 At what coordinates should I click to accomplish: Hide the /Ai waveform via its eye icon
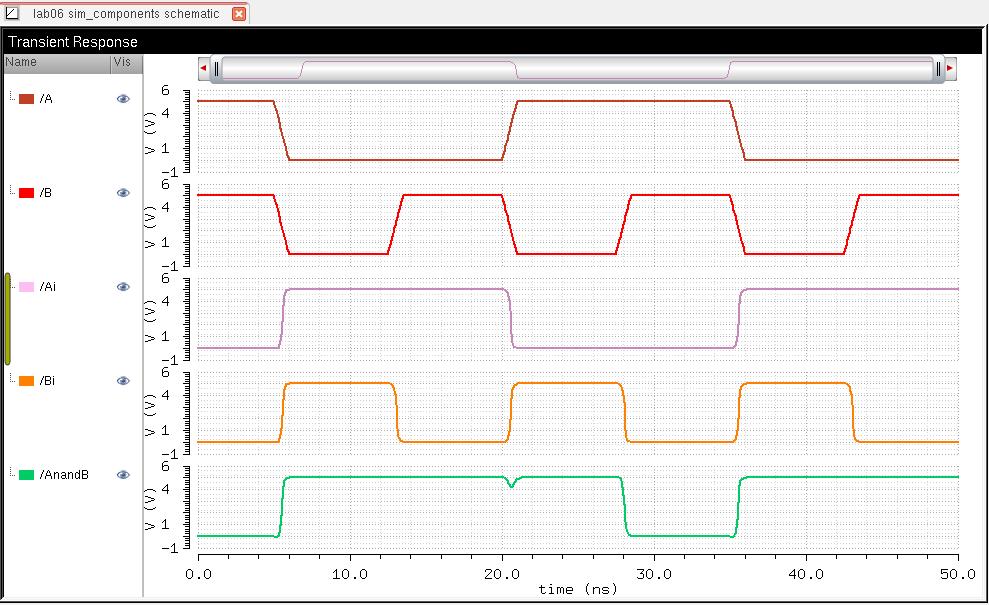(123, 287)
